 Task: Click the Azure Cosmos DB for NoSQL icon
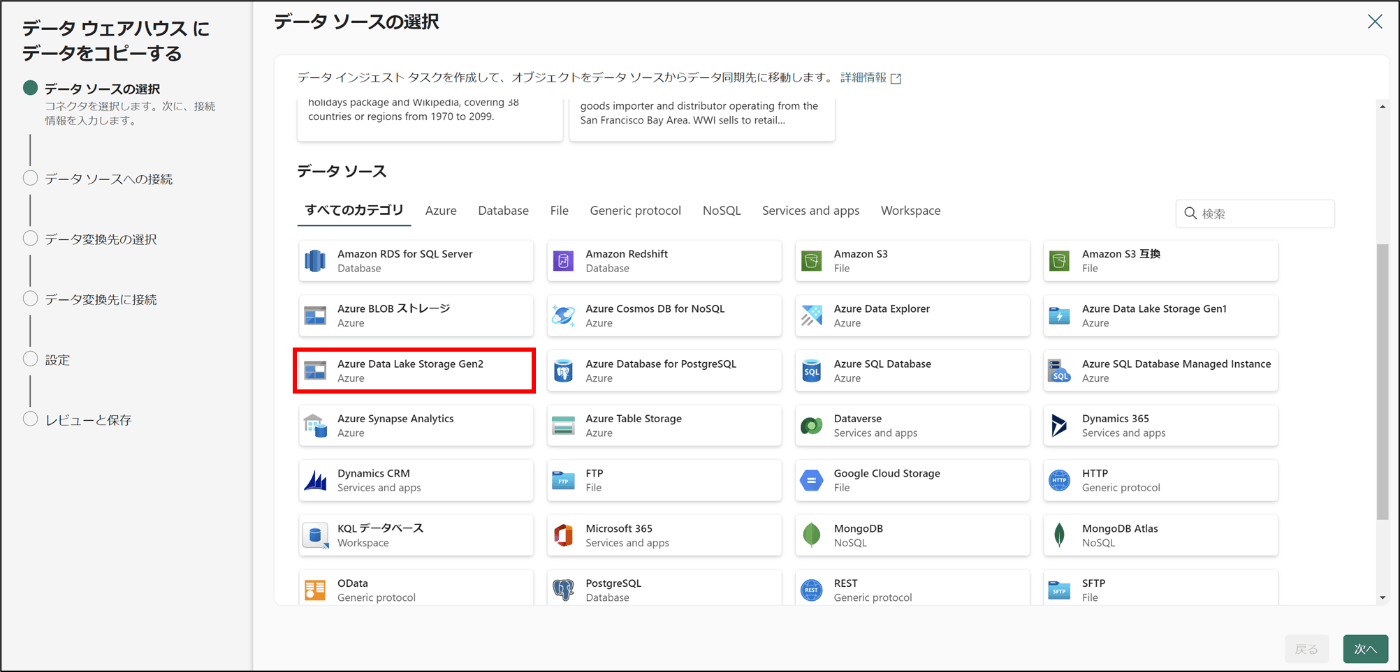tap(563, 317)
